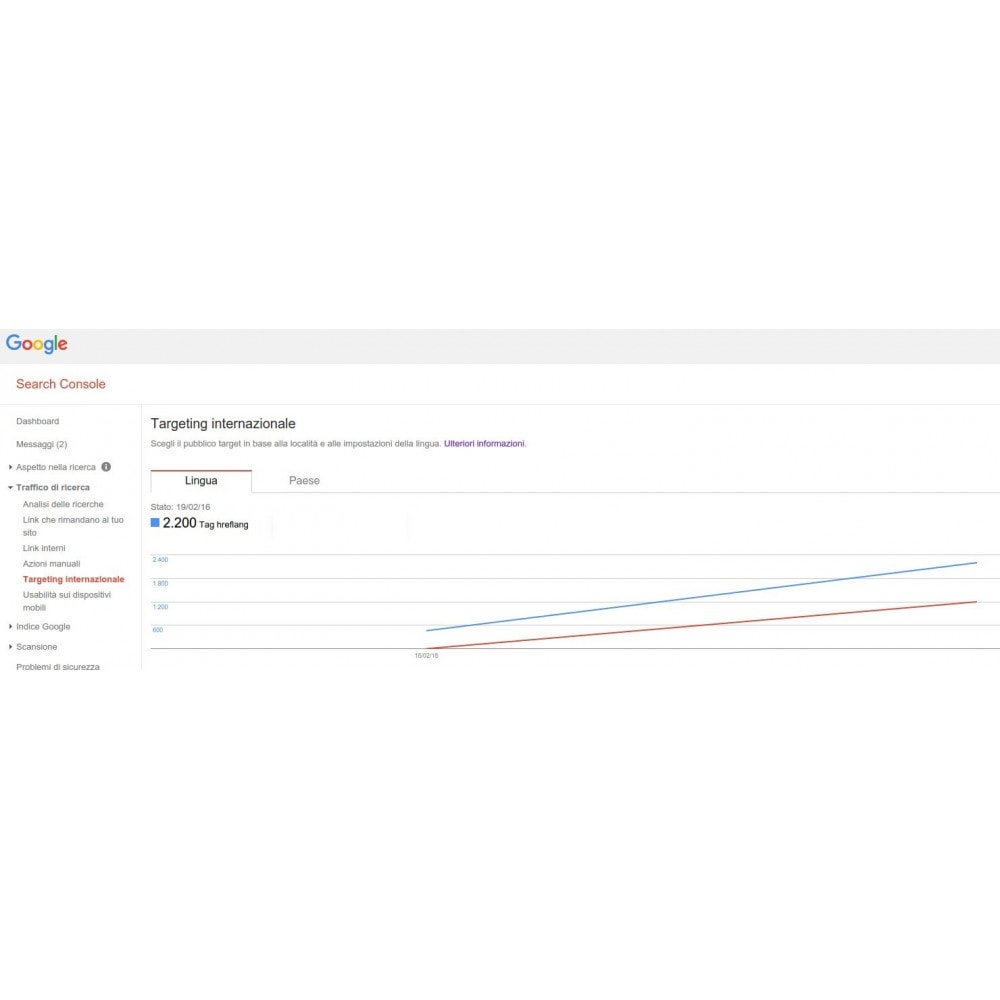The height and width of the screenshot is (1000, 1000).
Task: Open Azioni manuali page
Action: 52,564
